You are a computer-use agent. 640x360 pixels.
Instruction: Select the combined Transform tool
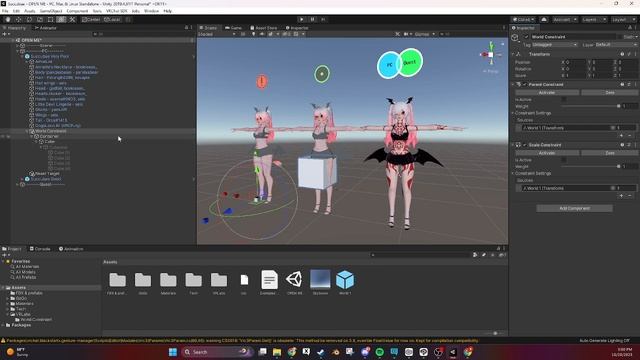61,19
